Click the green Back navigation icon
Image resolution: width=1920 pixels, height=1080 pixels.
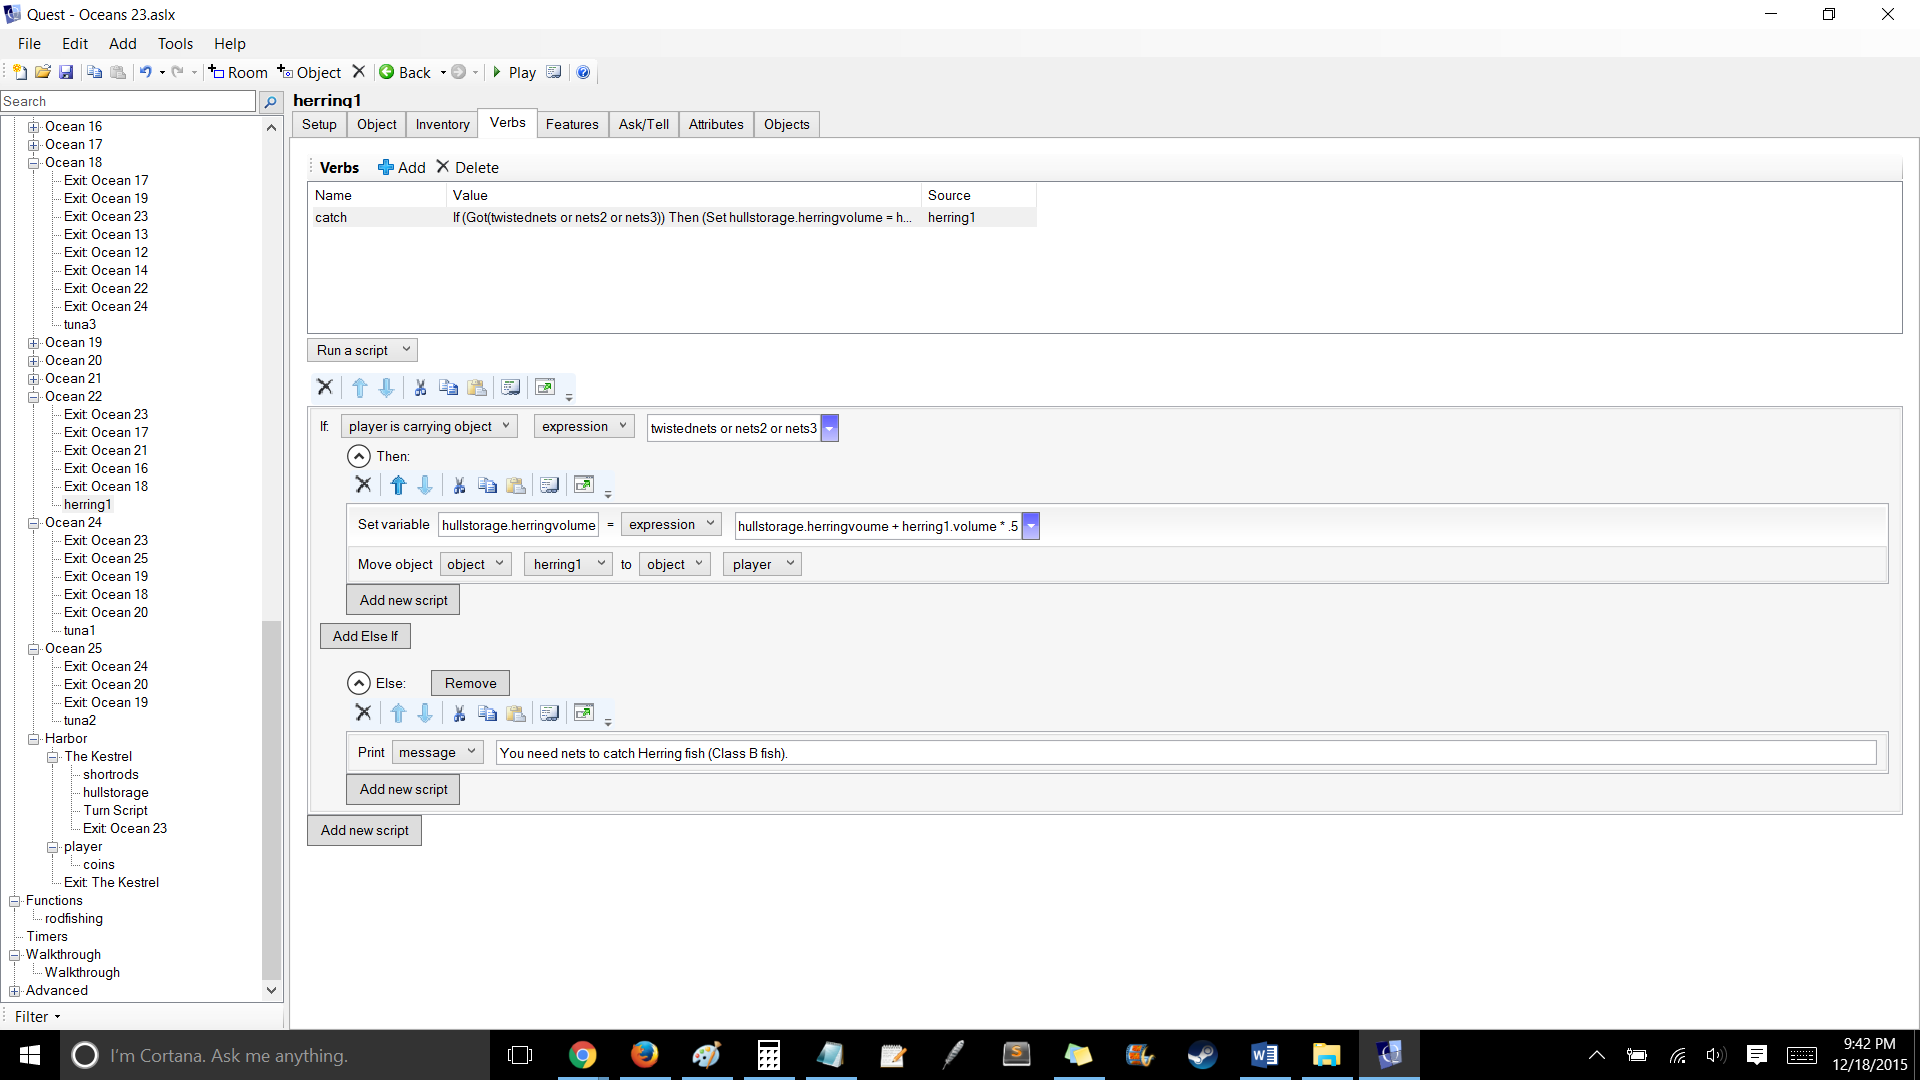point(387,72)
